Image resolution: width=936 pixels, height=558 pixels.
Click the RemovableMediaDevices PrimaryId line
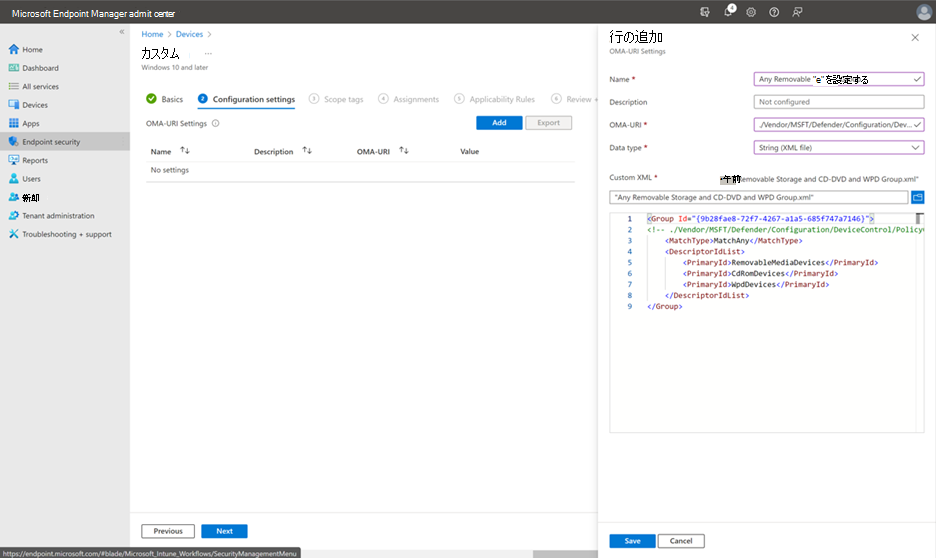tap(780, 263)
